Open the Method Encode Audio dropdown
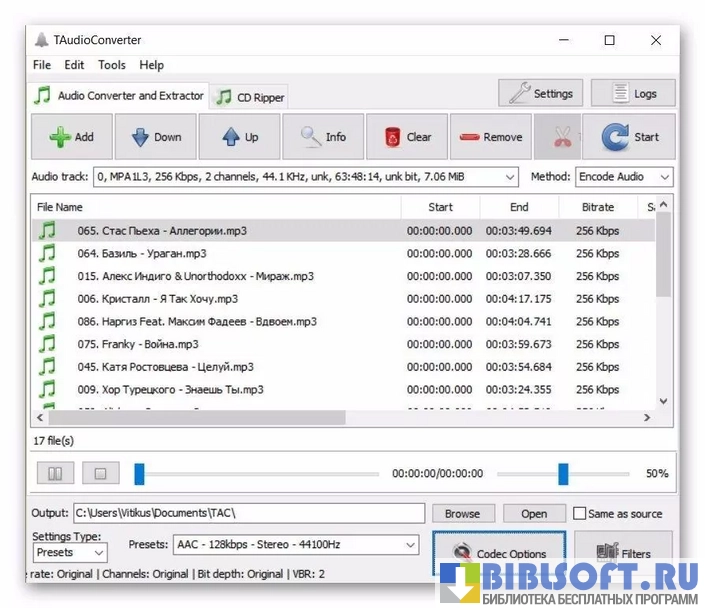Screen dimensions: 705x608 point(662,177)
